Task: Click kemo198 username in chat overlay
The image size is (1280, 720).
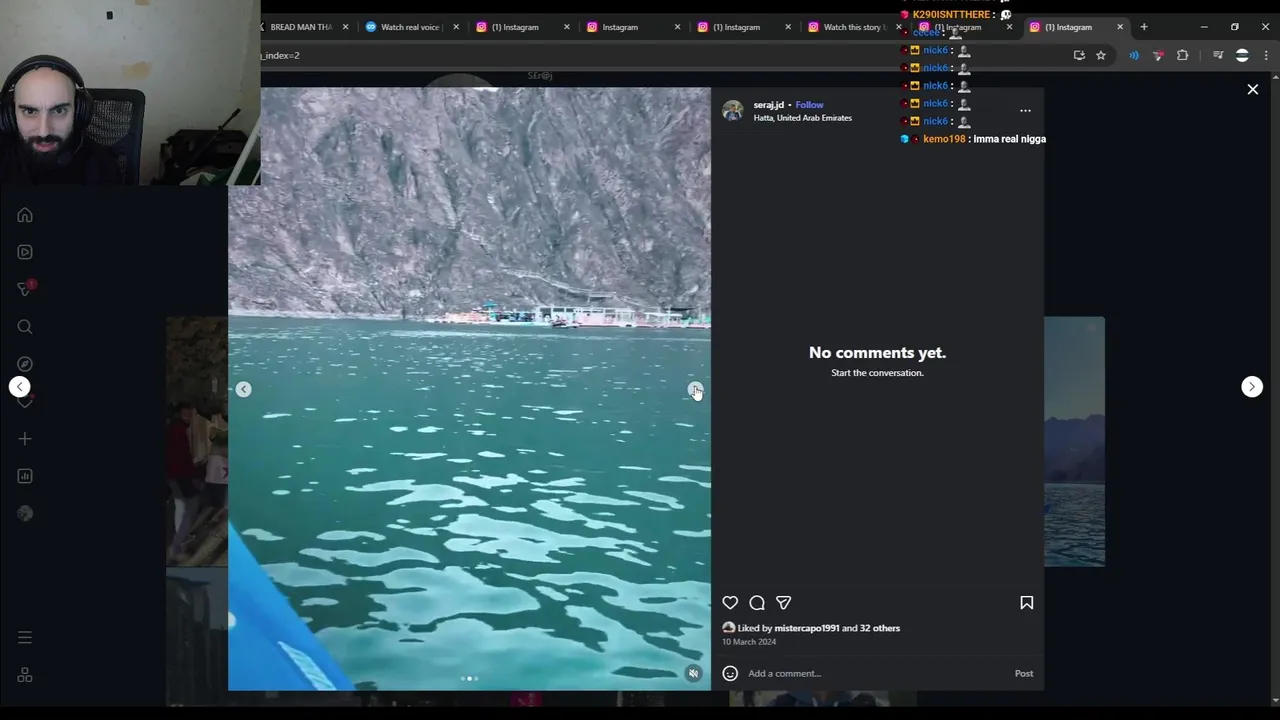Action: [x=944, y=139]
